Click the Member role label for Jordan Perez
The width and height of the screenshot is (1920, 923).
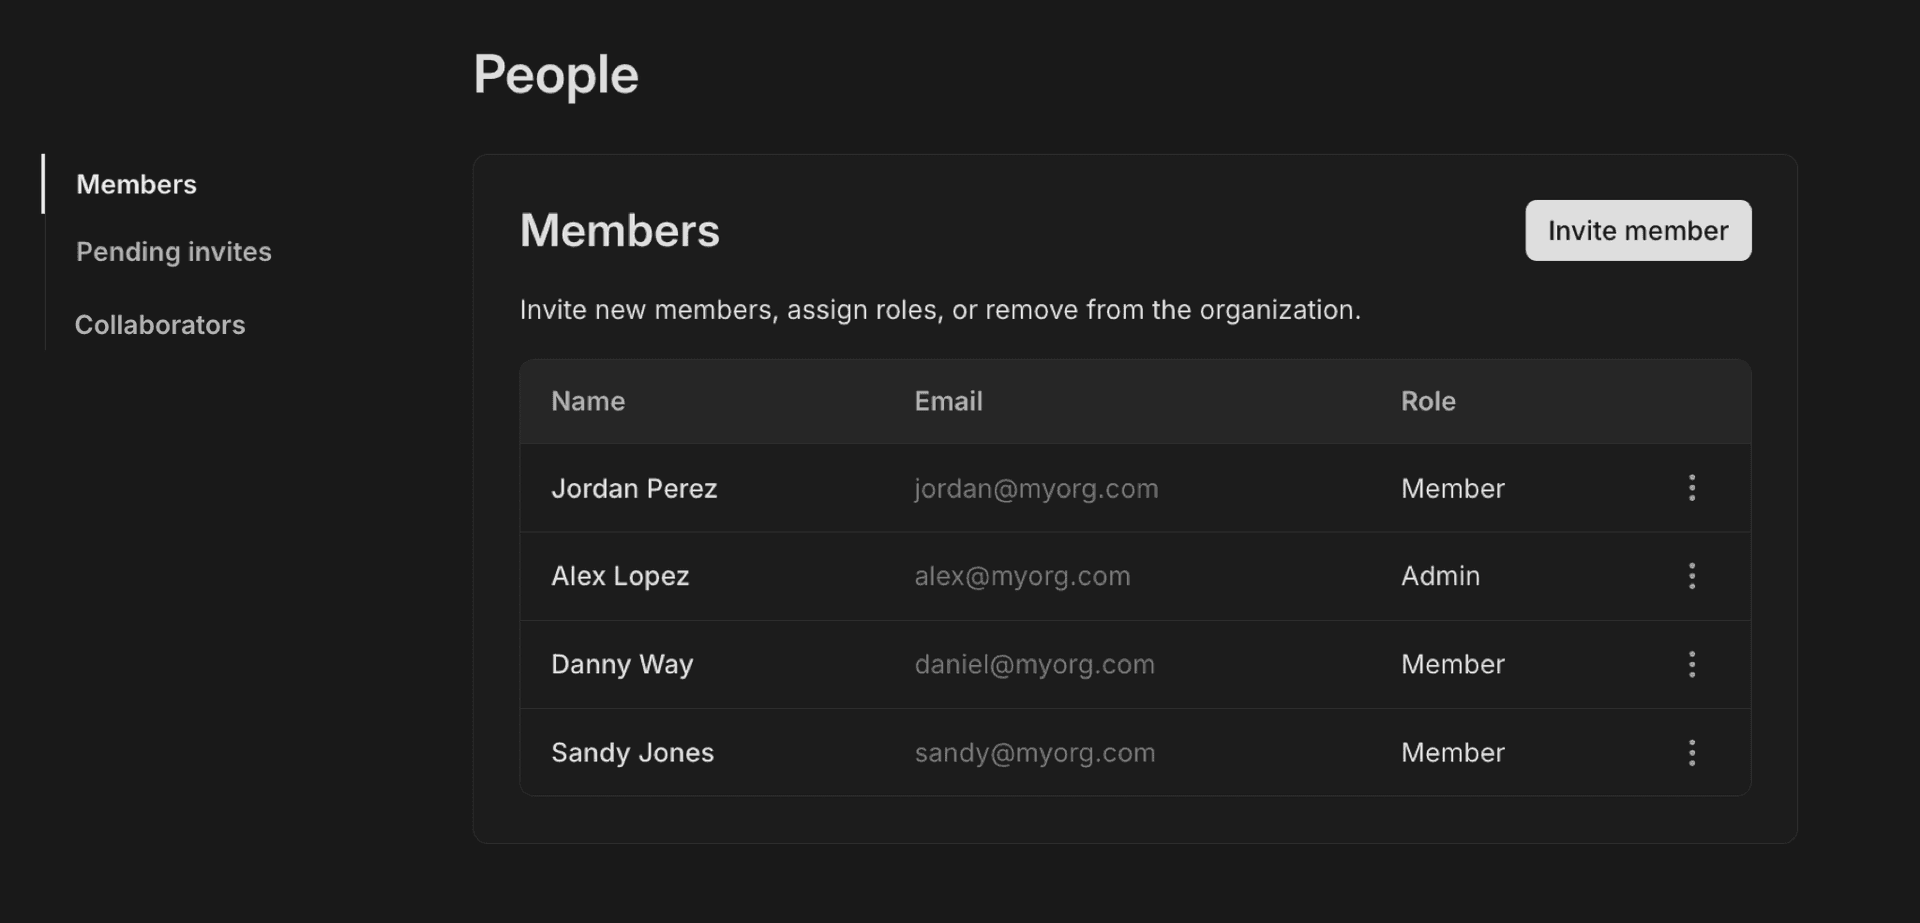click(x=1452, y=489)
